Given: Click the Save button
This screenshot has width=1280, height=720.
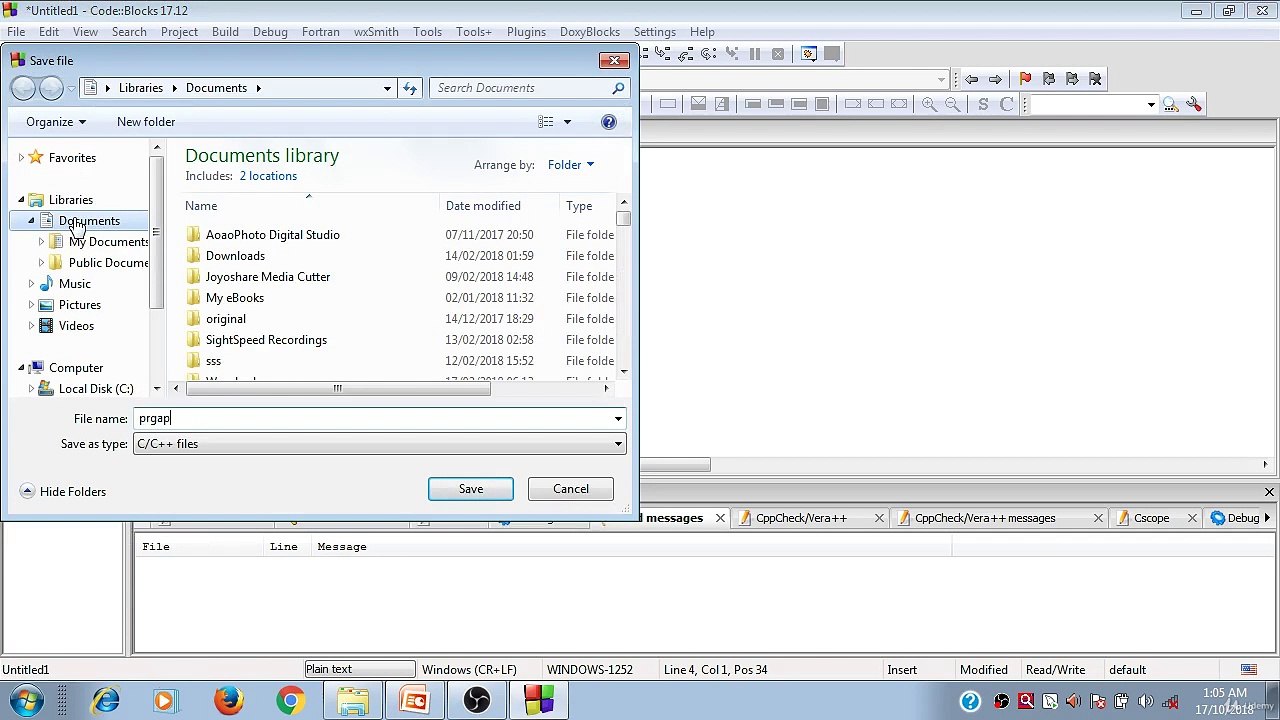Looking at the screenshot, I should 470,489.
